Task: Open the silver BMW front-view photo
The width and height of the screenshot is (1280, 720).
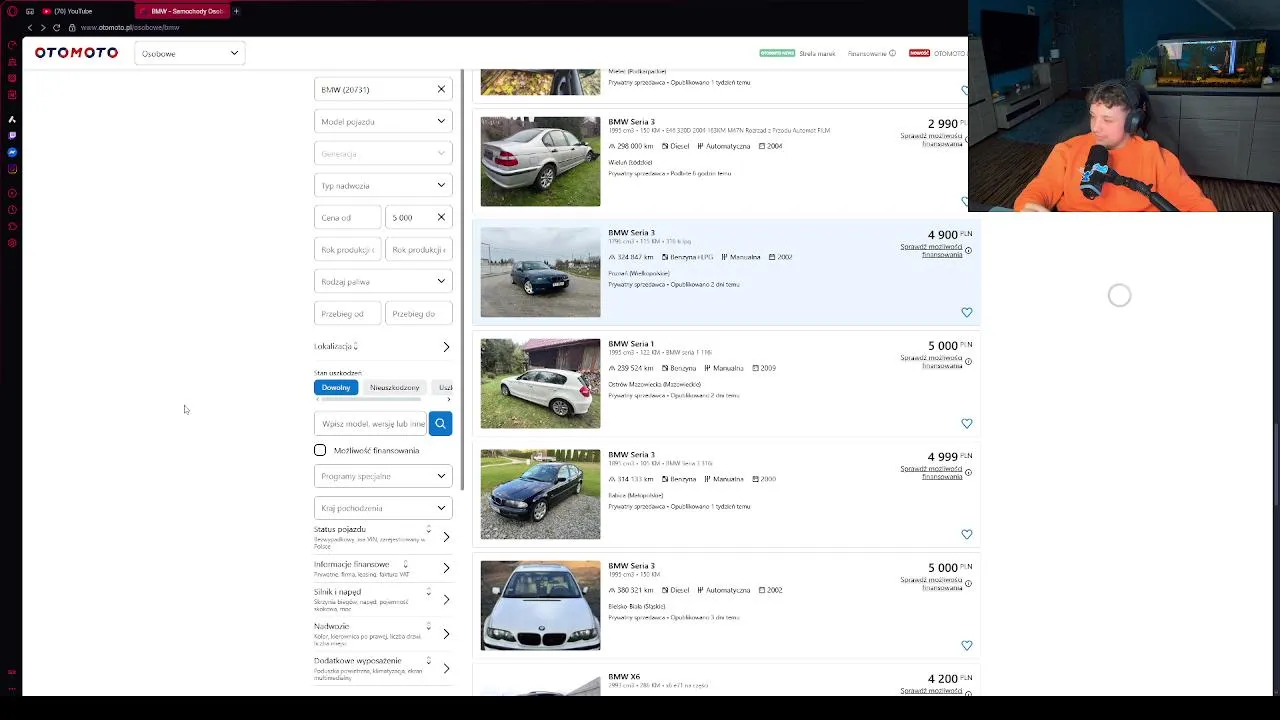Action: pos(540,605)
